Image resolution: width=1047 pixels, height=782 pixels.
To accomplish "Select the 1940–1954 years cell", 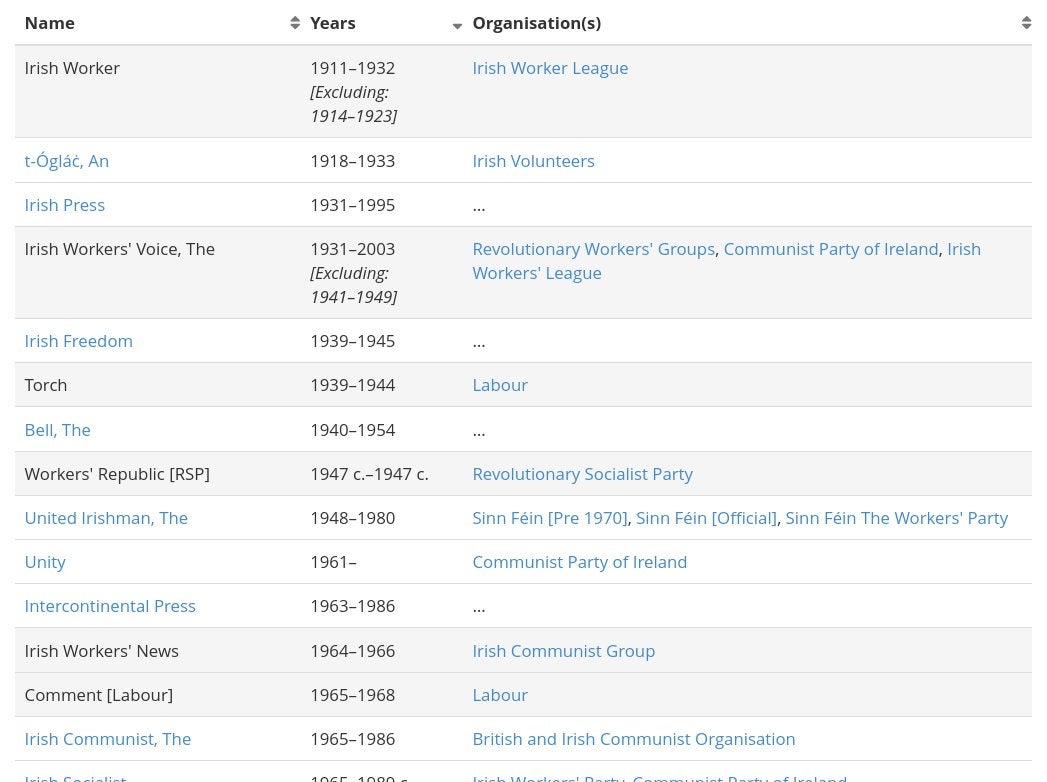I will pyautogui.click(x=382, y=430).
